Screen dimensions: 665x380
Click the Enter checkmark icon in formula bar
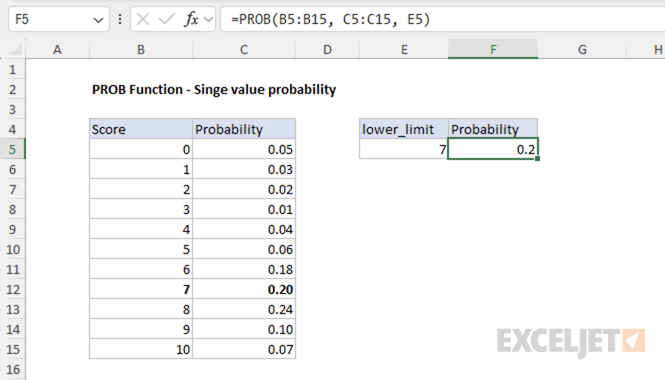pyautogui.click(x=167, y=19)
